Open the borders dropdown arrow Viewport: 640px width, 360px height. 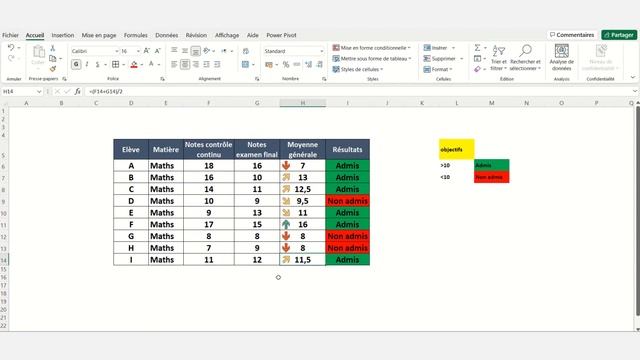coord(124,64)
